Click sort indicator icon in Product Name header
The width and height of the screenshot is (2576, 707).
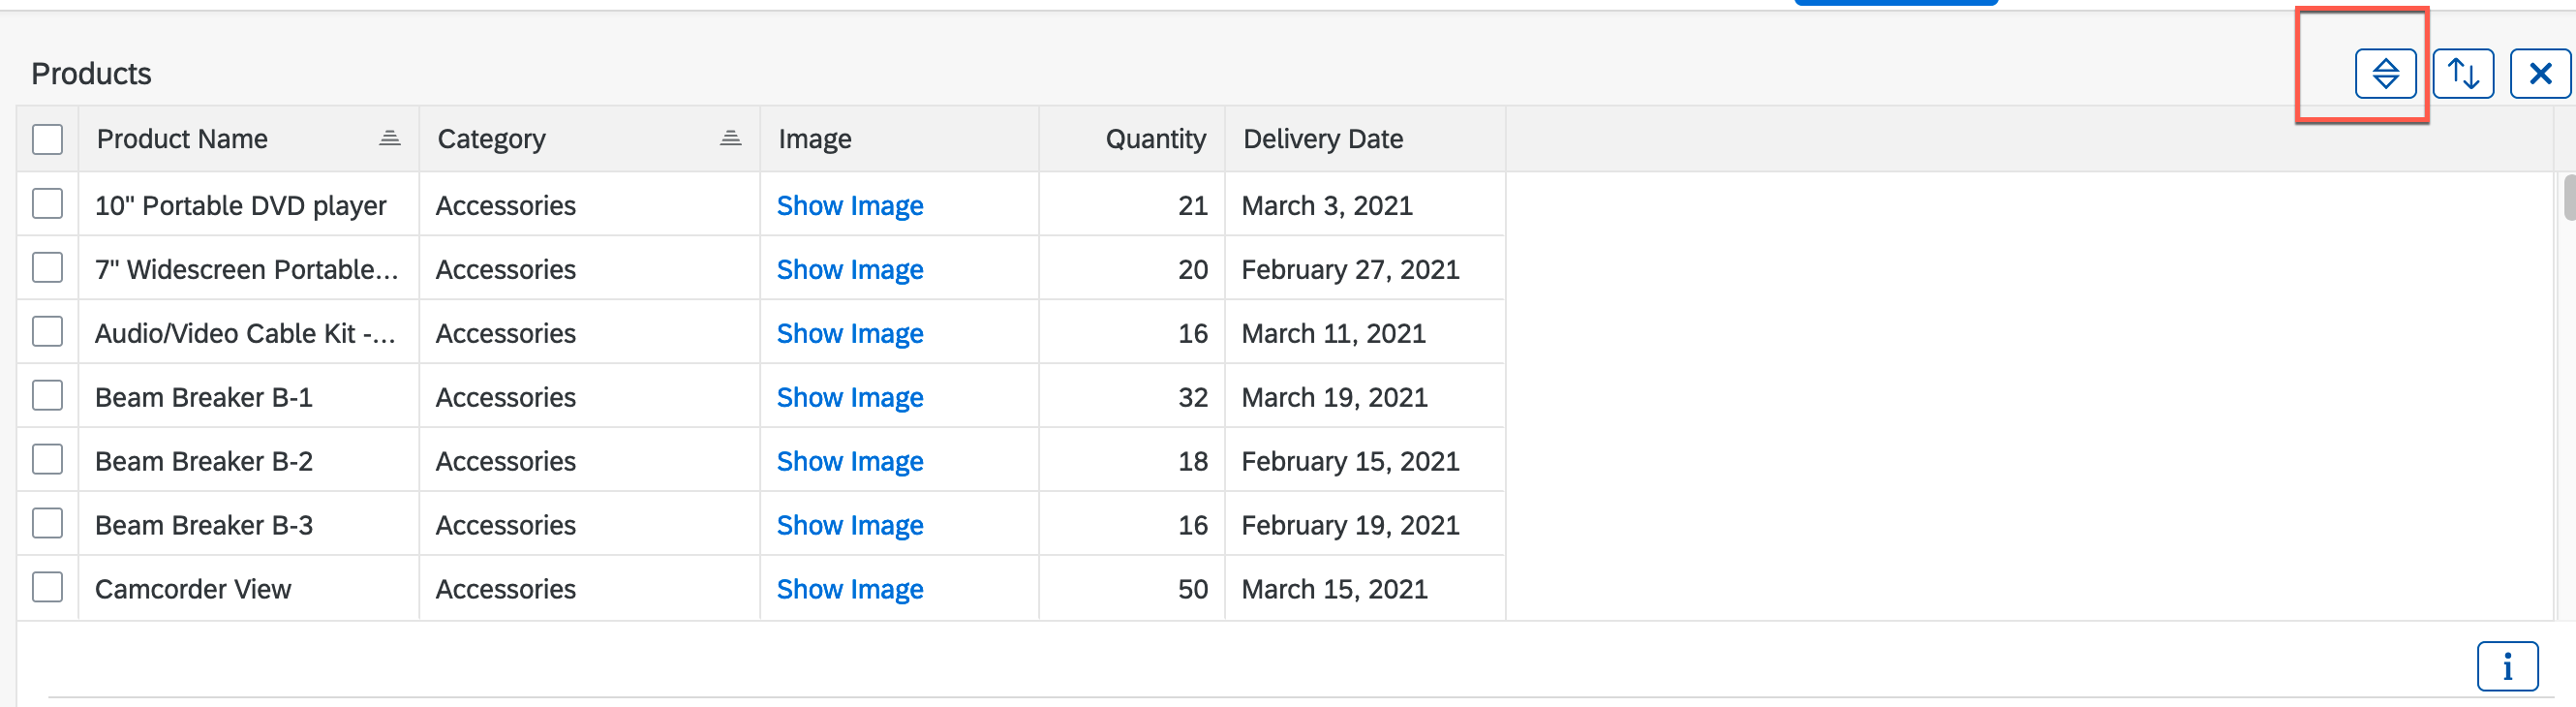(390, 138)
